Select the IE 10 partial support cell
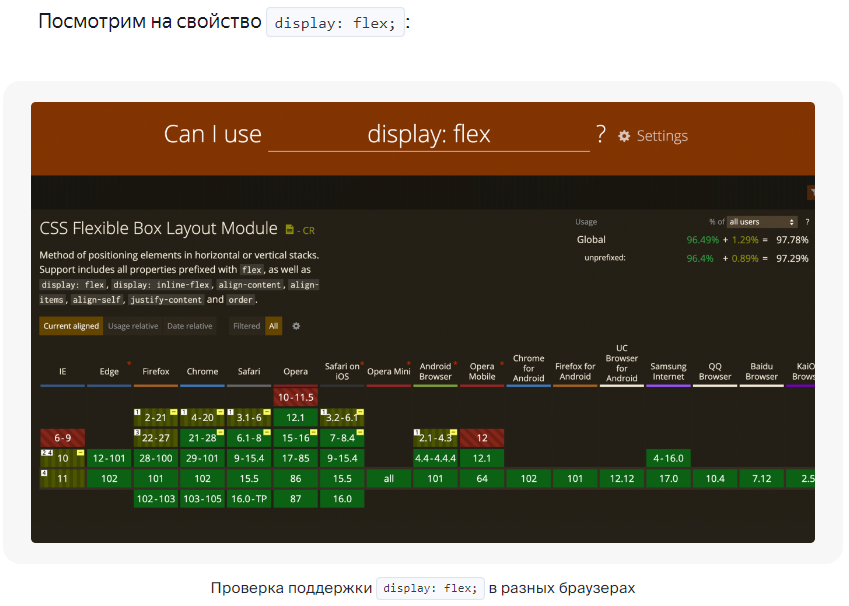849x606 pixels. tap(62, 458)
